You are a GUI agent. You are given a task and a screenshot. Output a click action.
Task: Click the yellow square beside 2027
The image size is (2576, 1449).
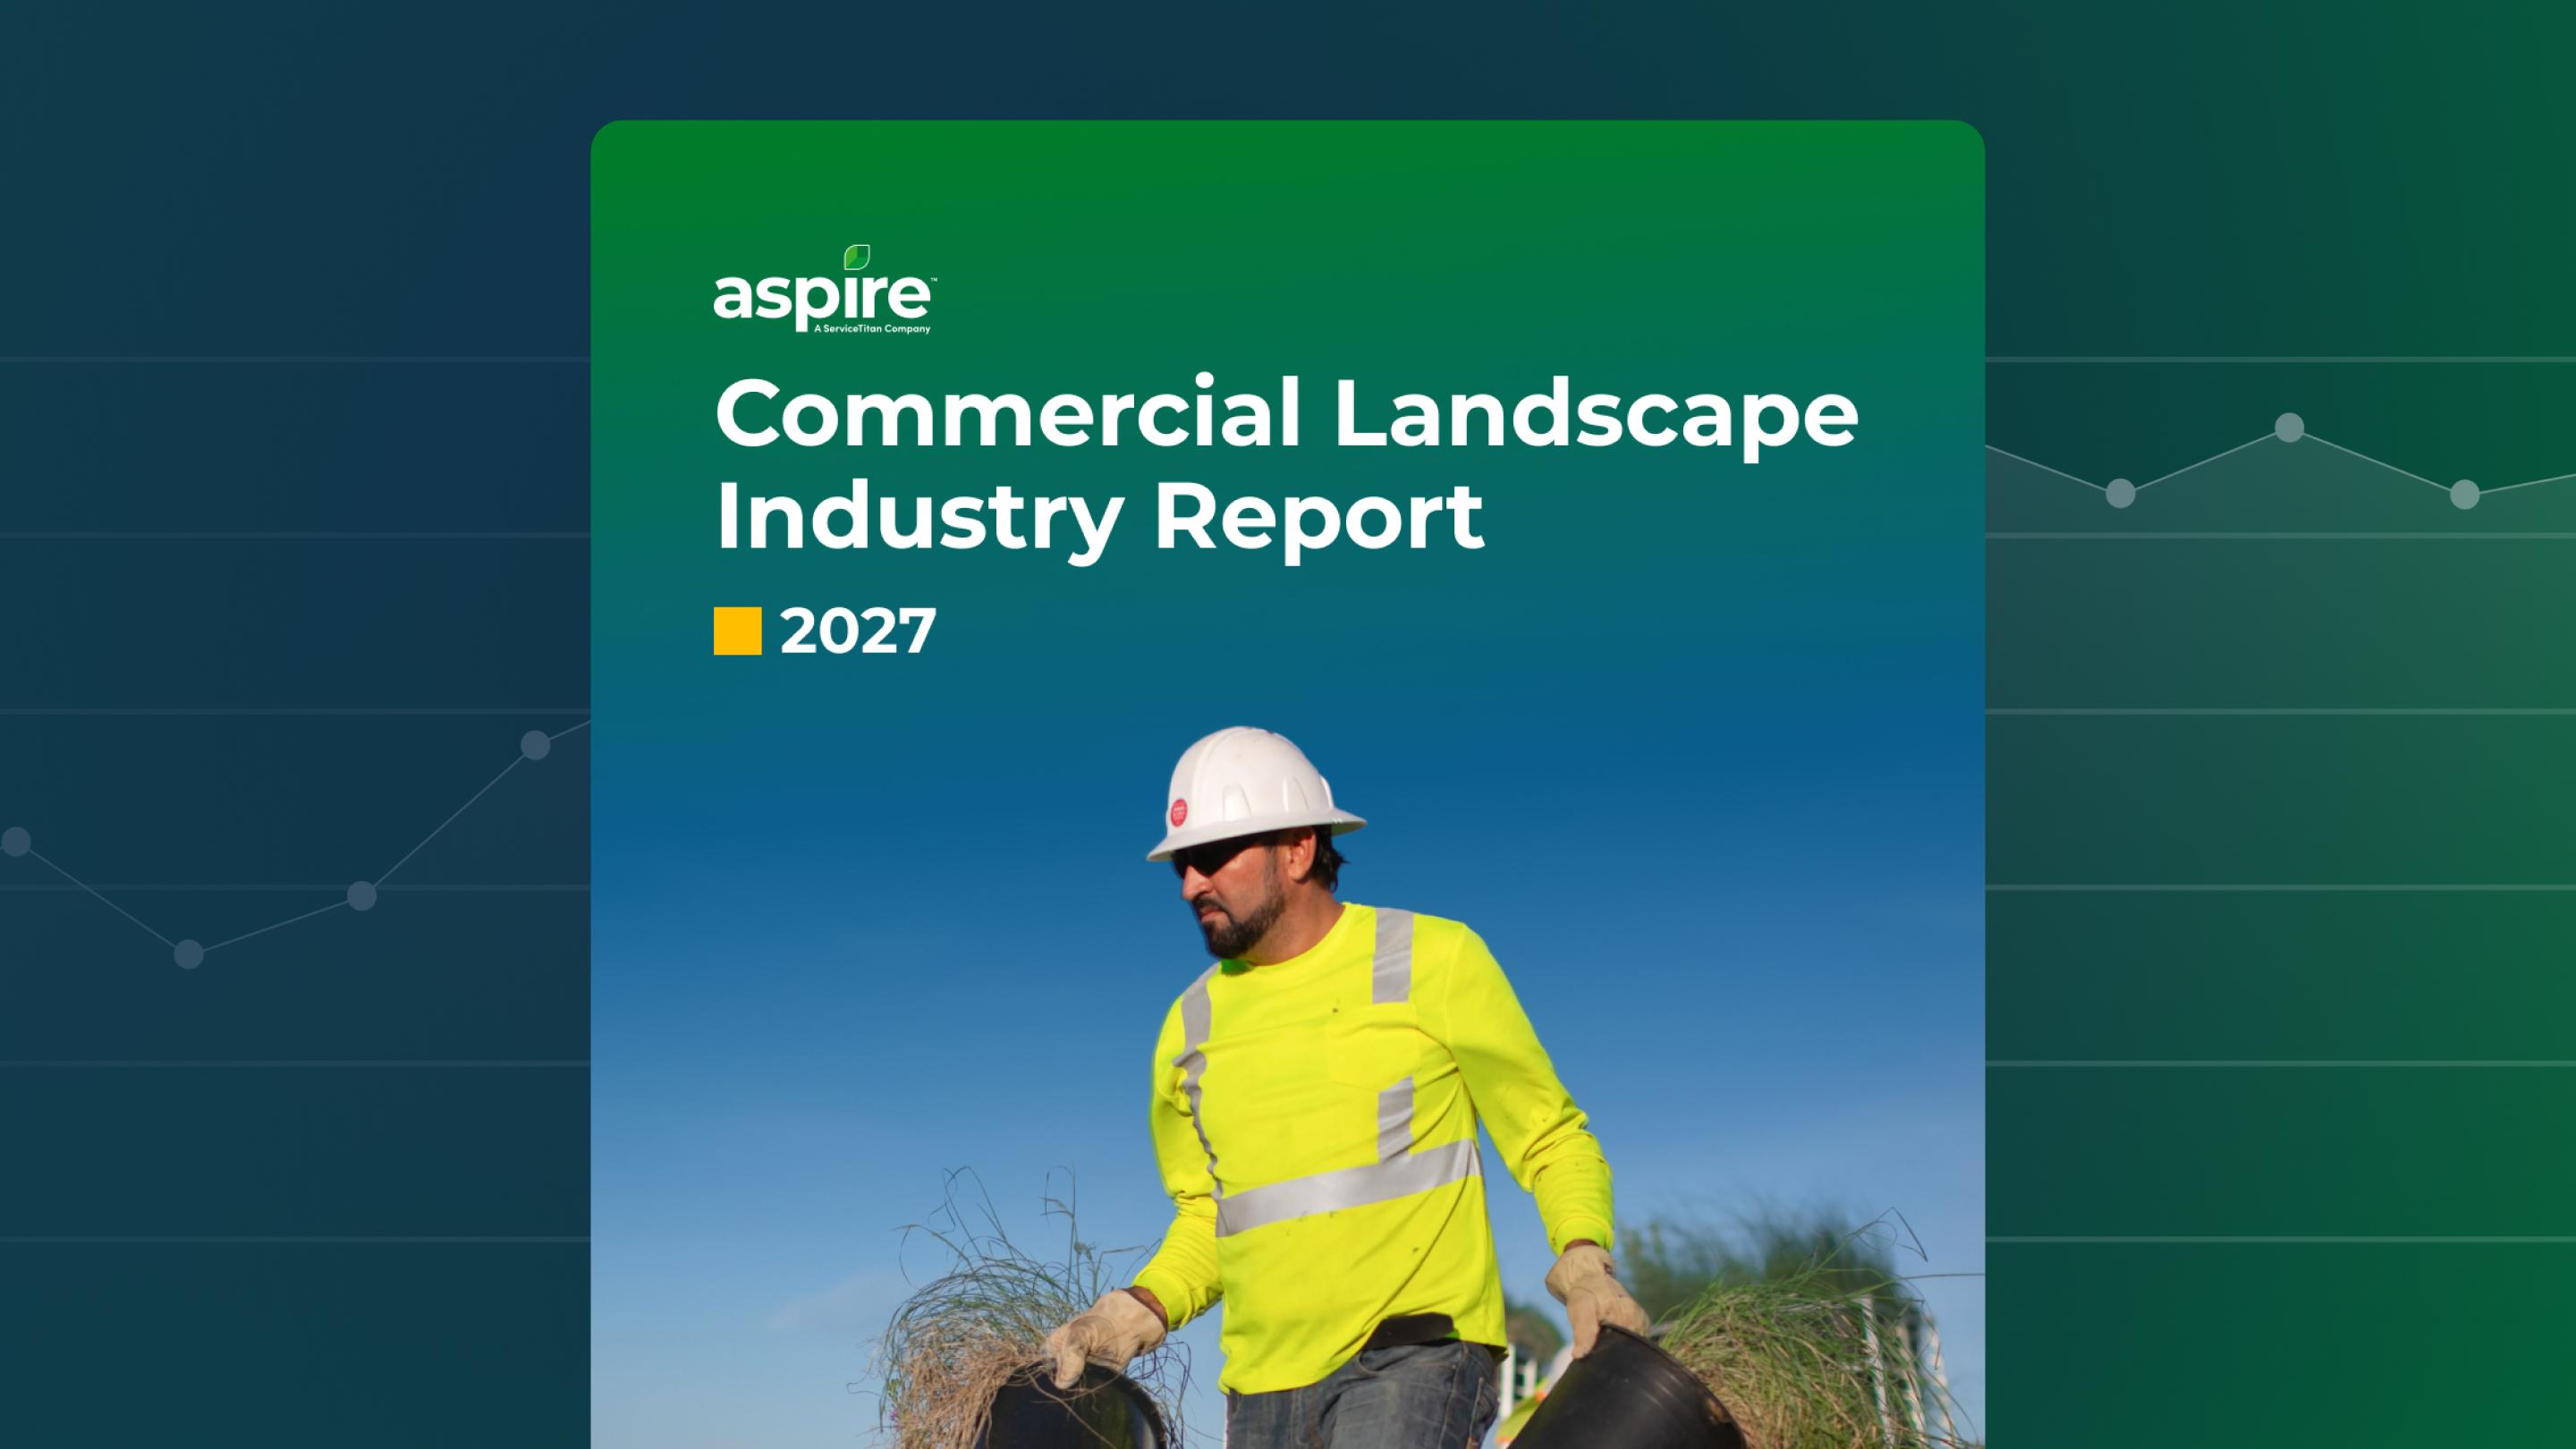coord(737,631)
